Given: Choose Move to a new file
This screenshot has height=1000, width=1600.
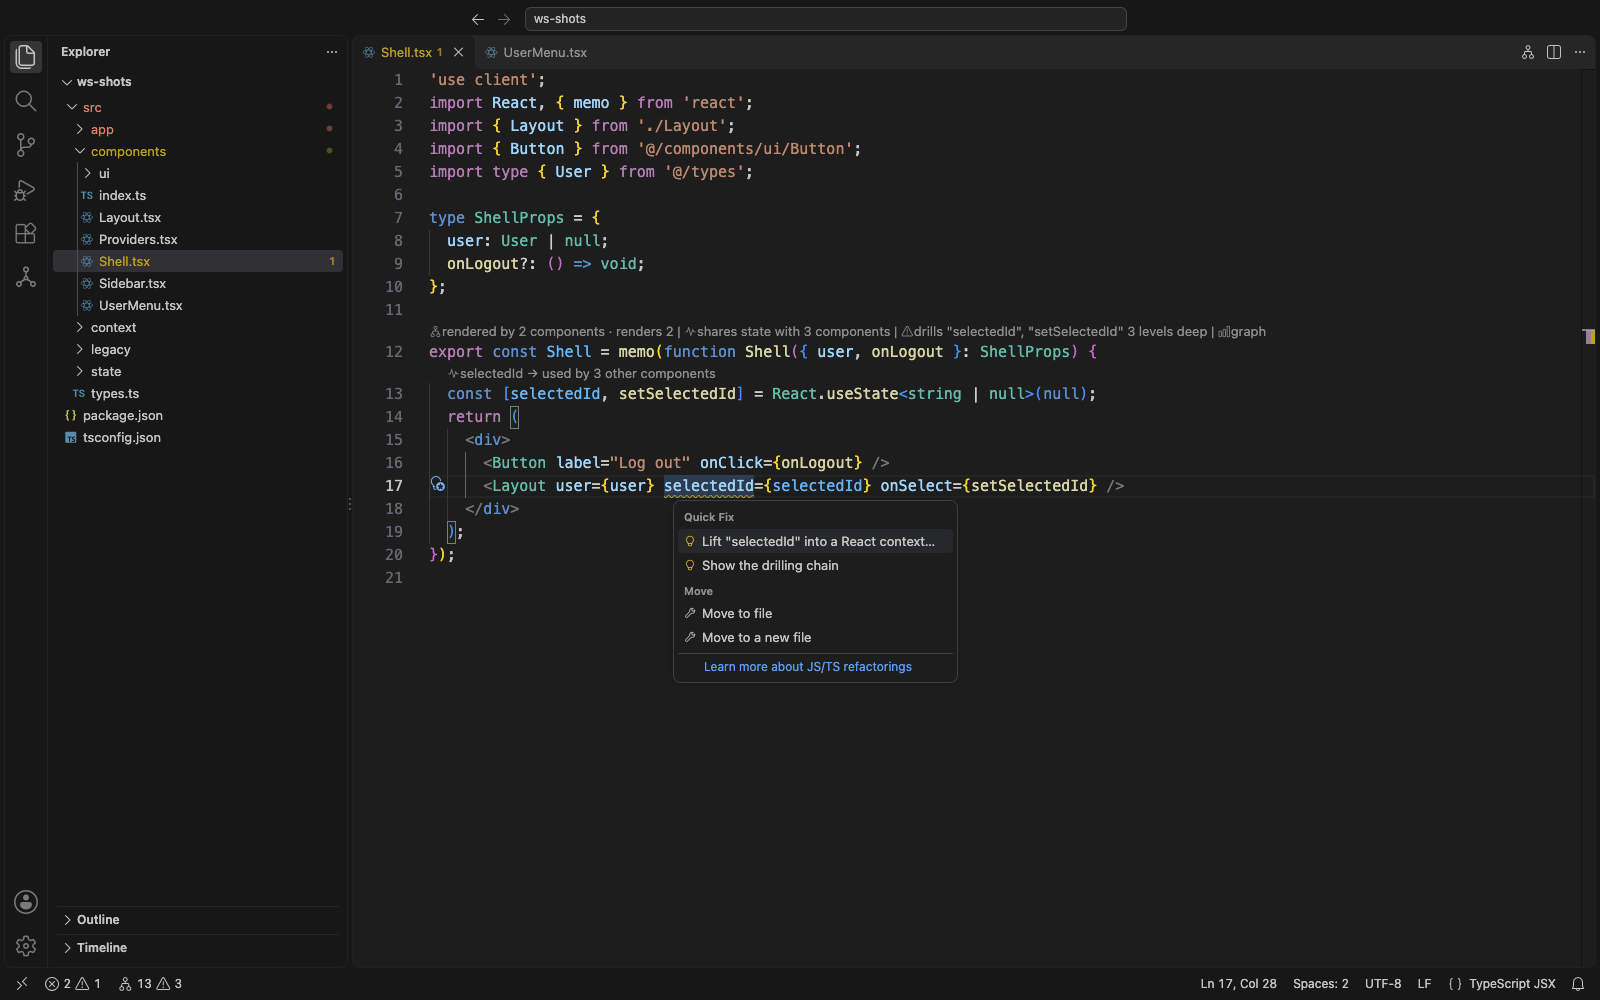Looking at the screenshot, I should pos(815,637).
